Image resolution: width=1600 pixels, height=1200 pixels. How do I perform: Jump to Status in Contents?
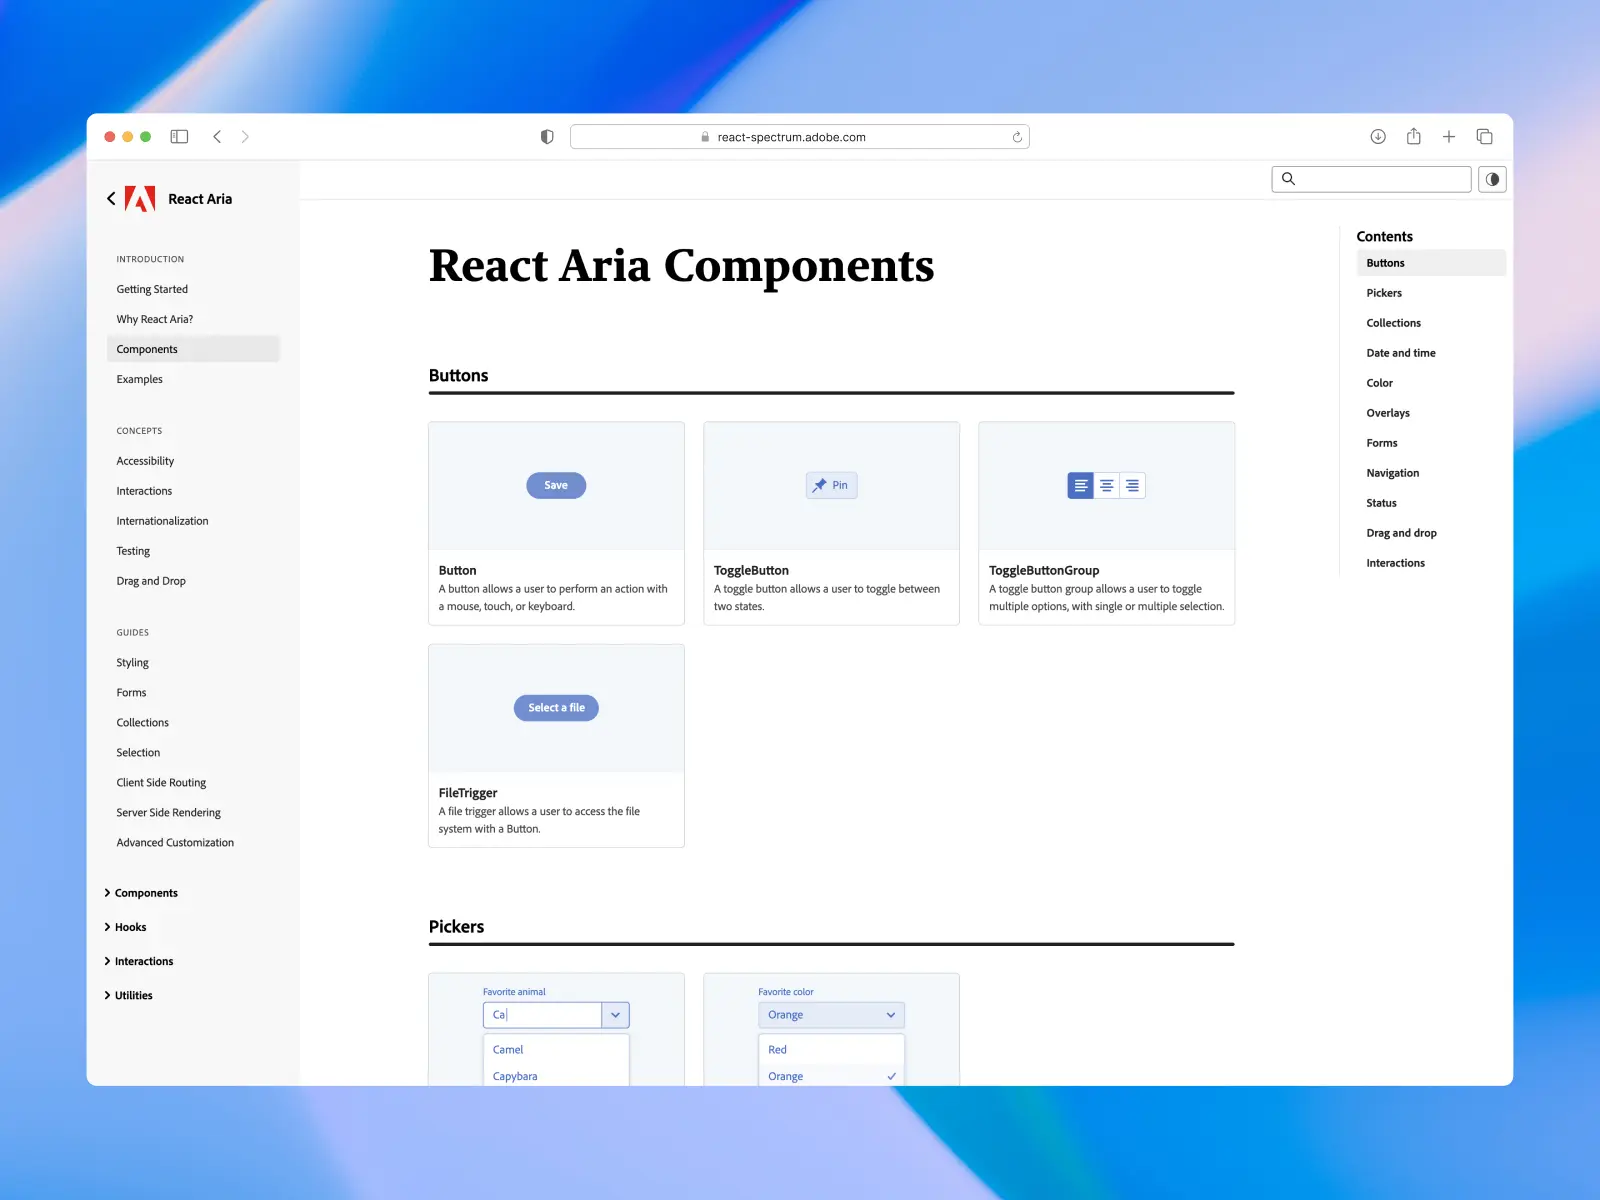pyautogui.click(x=1382, y=503)
